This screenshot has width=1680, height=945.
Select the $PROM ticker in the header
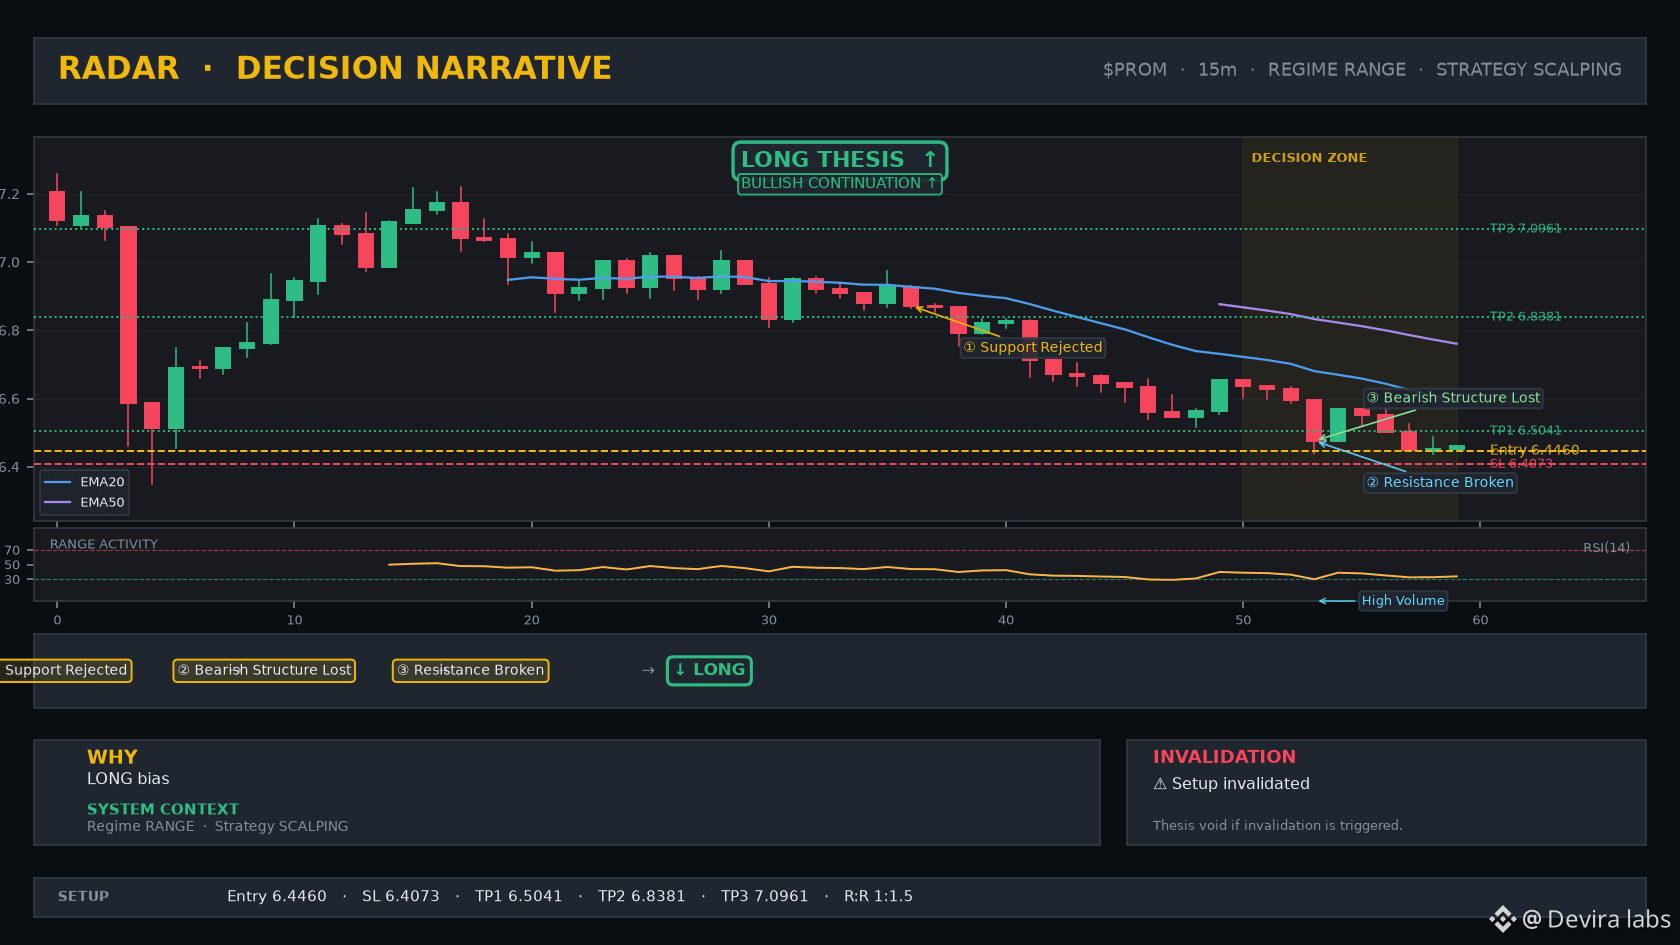[1134, 70]
